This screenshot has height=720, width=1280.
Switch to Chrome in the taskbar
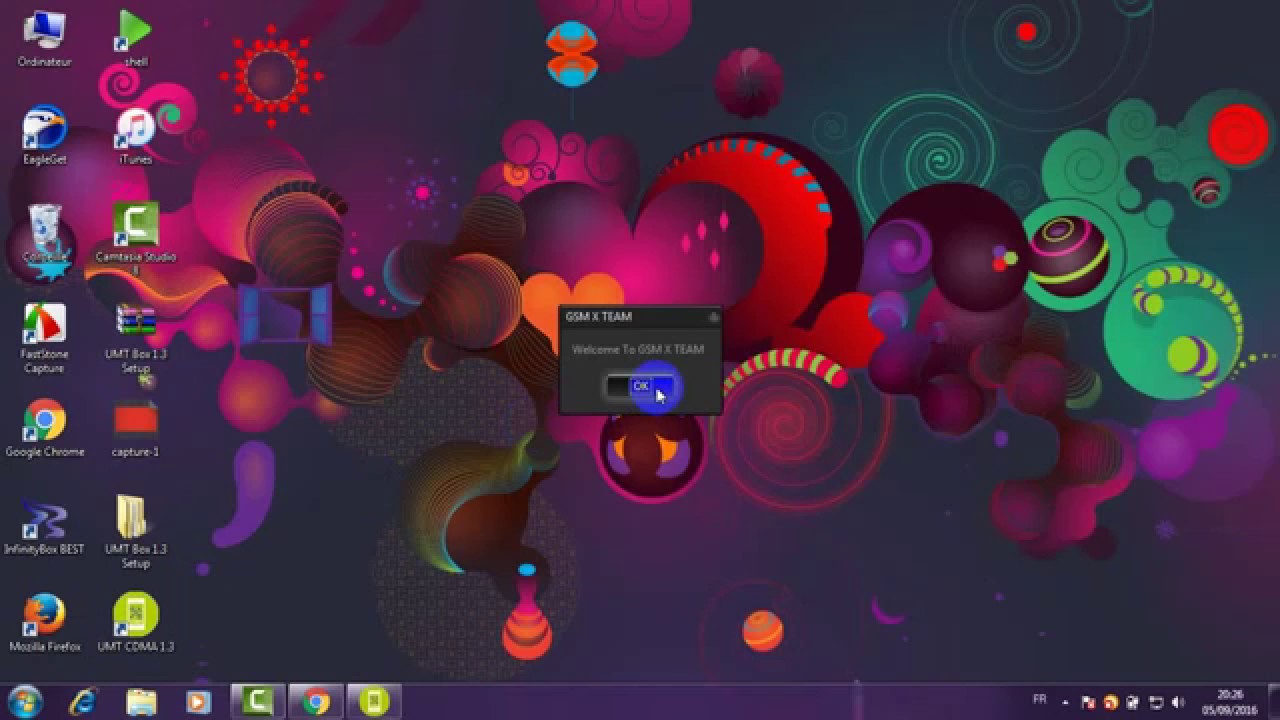coord(316,702)
